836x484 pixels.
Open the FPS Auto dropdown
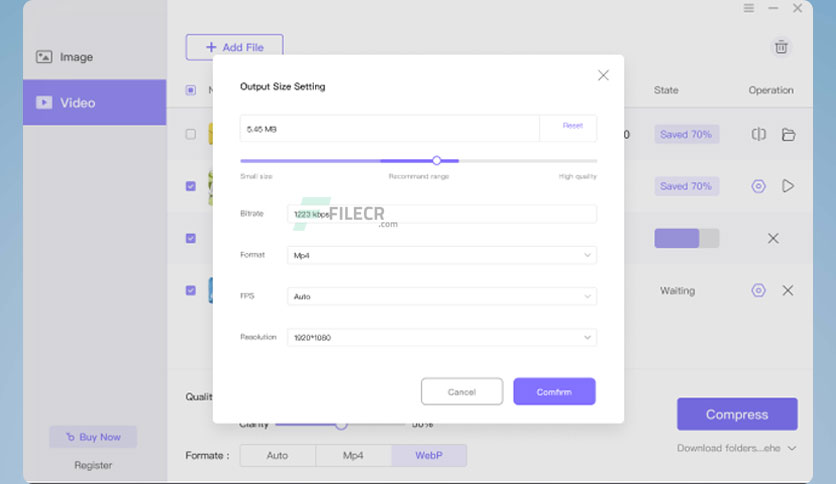point(441,296)
